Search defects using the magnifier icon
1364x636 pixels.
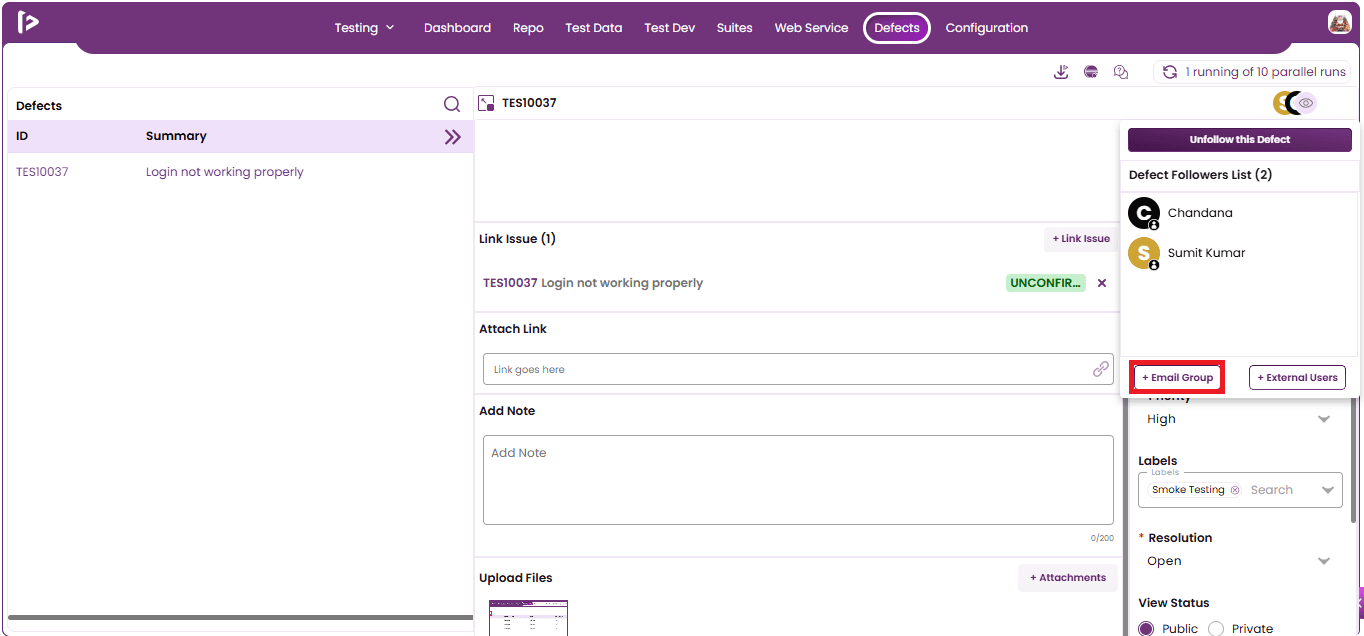pyautogui.click(x=452, y=104)
